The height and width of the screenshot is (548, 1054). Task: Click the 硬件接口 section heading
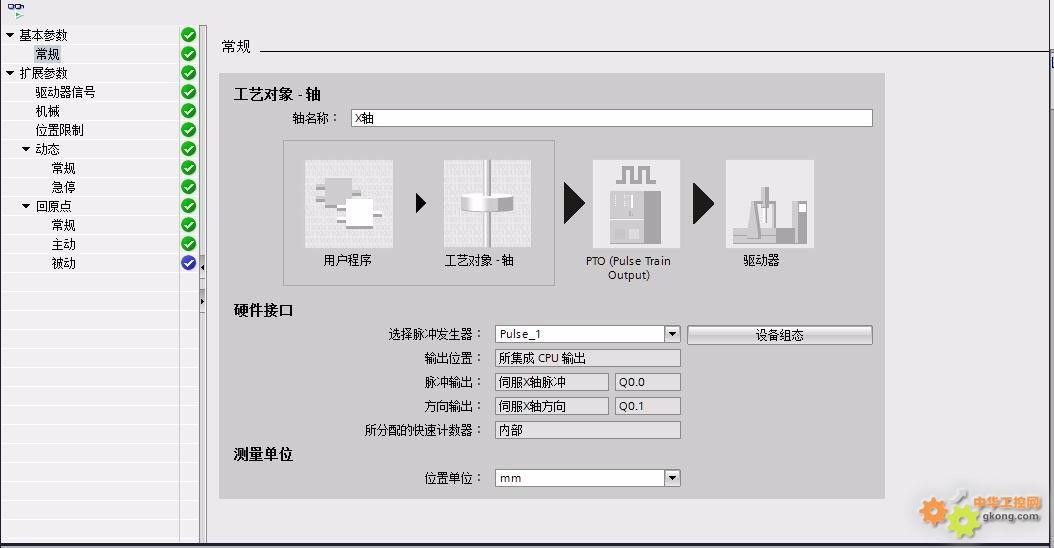pos(264,310)
